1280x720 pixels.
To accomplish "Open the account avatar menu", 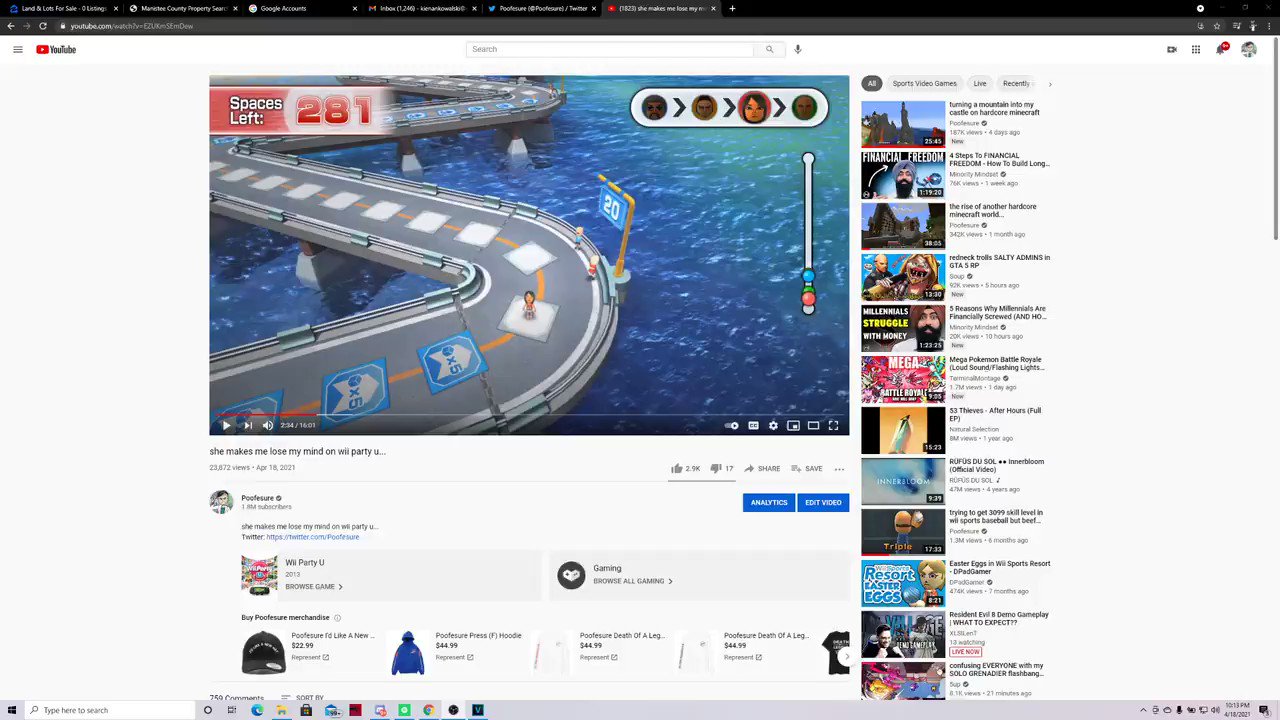I will point(1249,49).
